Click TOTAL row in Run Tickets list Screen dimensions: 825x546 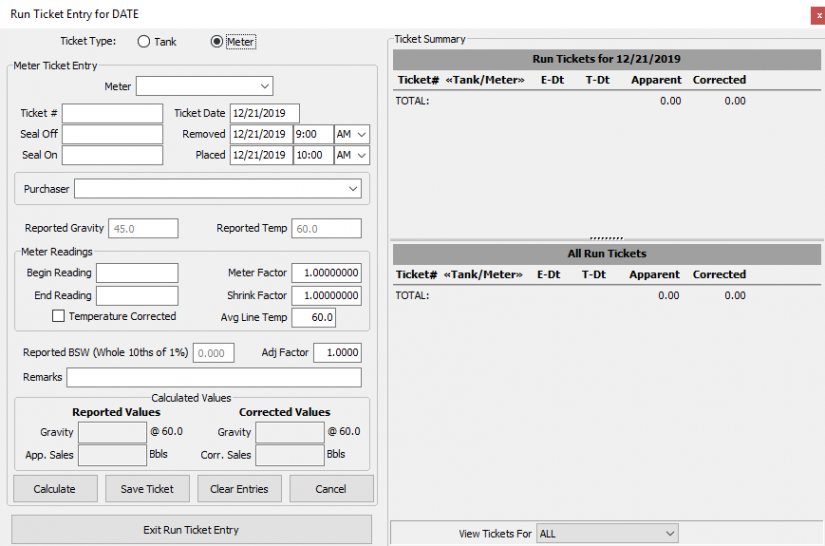pos(607,101)
